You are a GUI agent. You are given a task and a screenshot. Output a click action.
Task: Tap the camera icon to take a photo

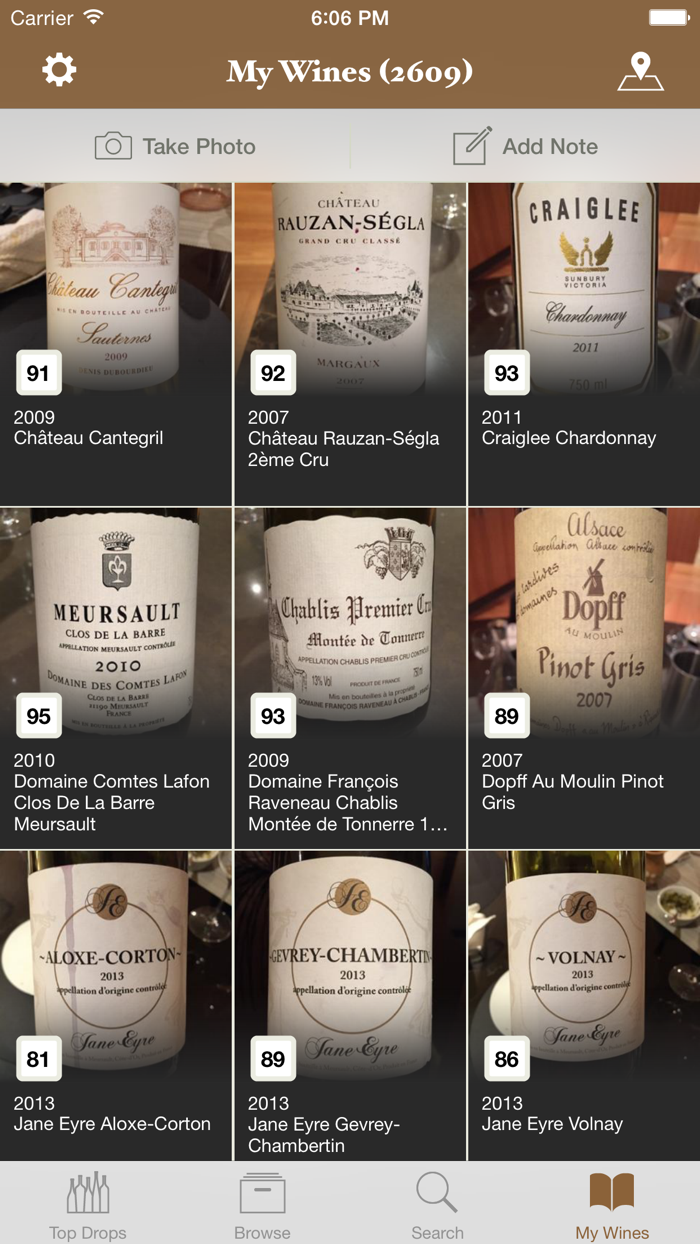tap(113, 146)
